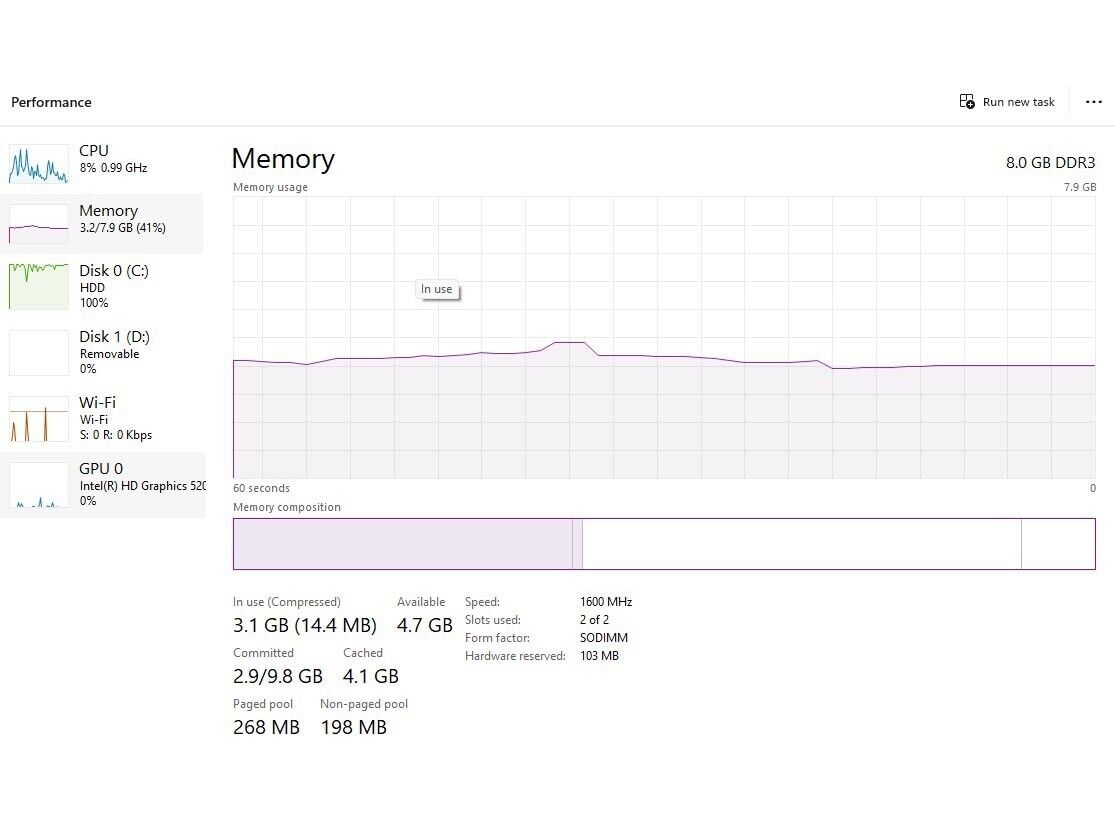Screen dimensions: 1115x837
Task: Select the Wi-Fi activity graph thumbnail
Action: [39, 418]
